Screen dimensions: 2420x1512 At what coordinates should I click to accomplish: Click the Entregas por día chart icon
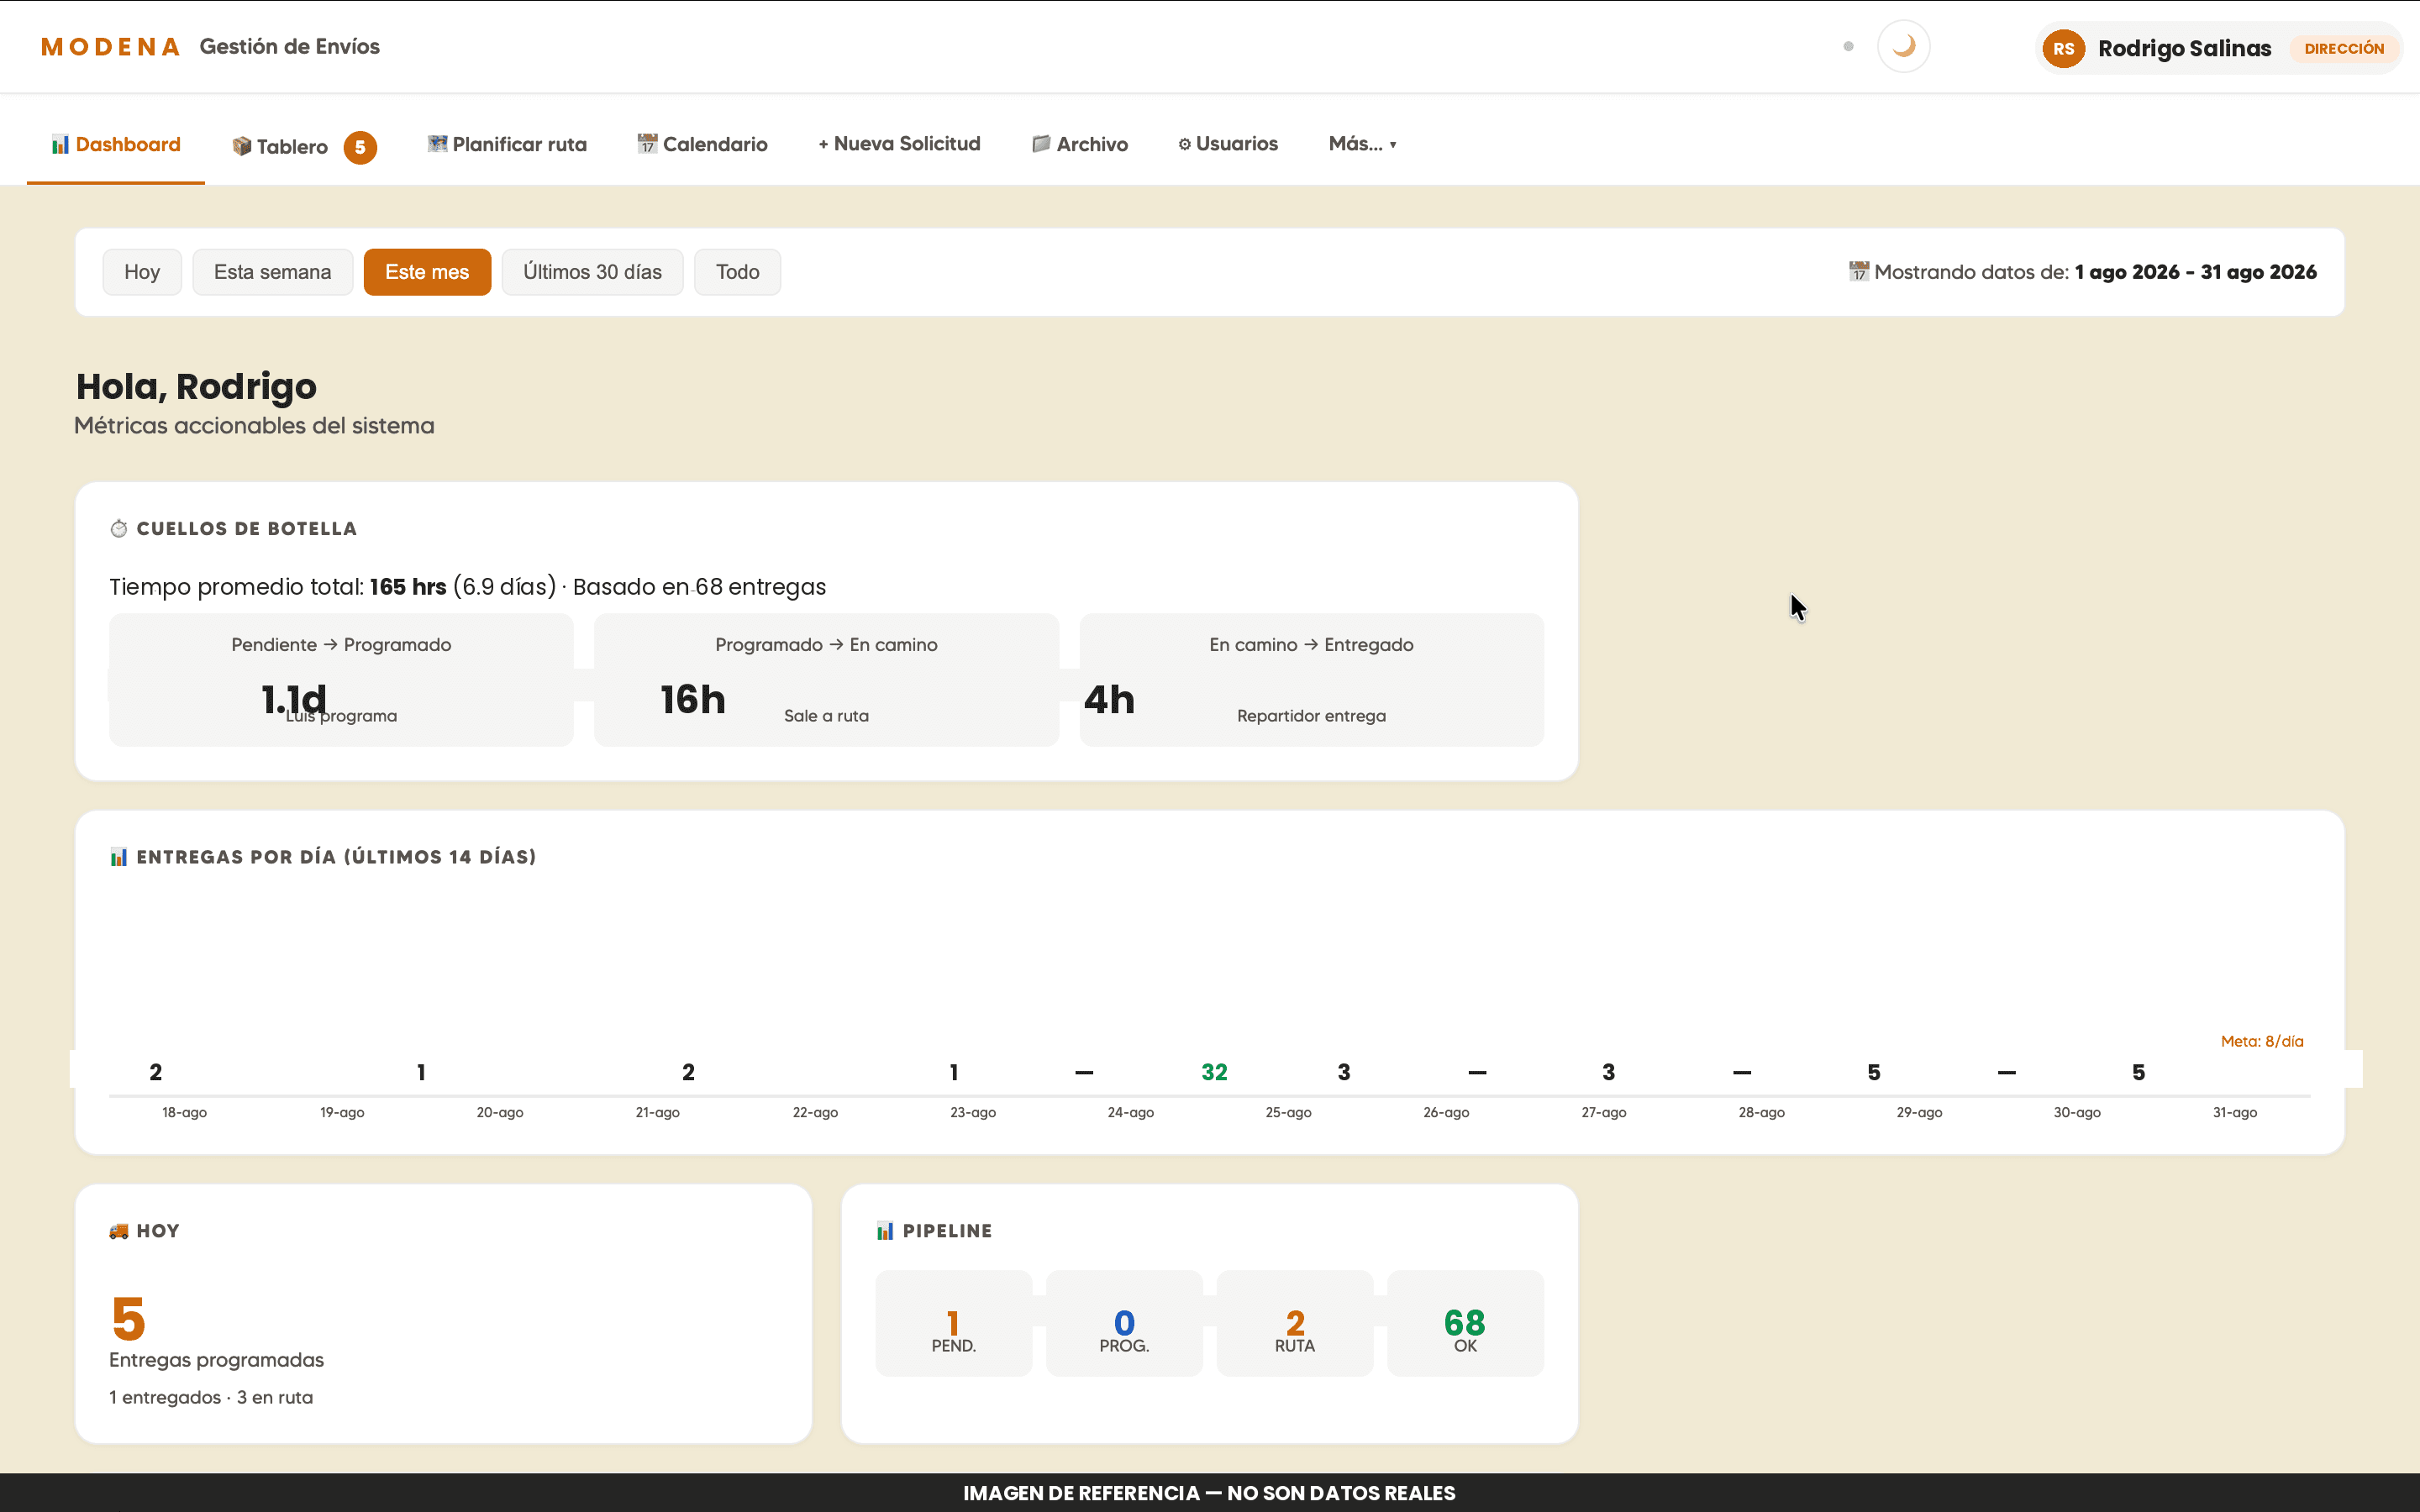pyautogui.click(x=119, y=857)
